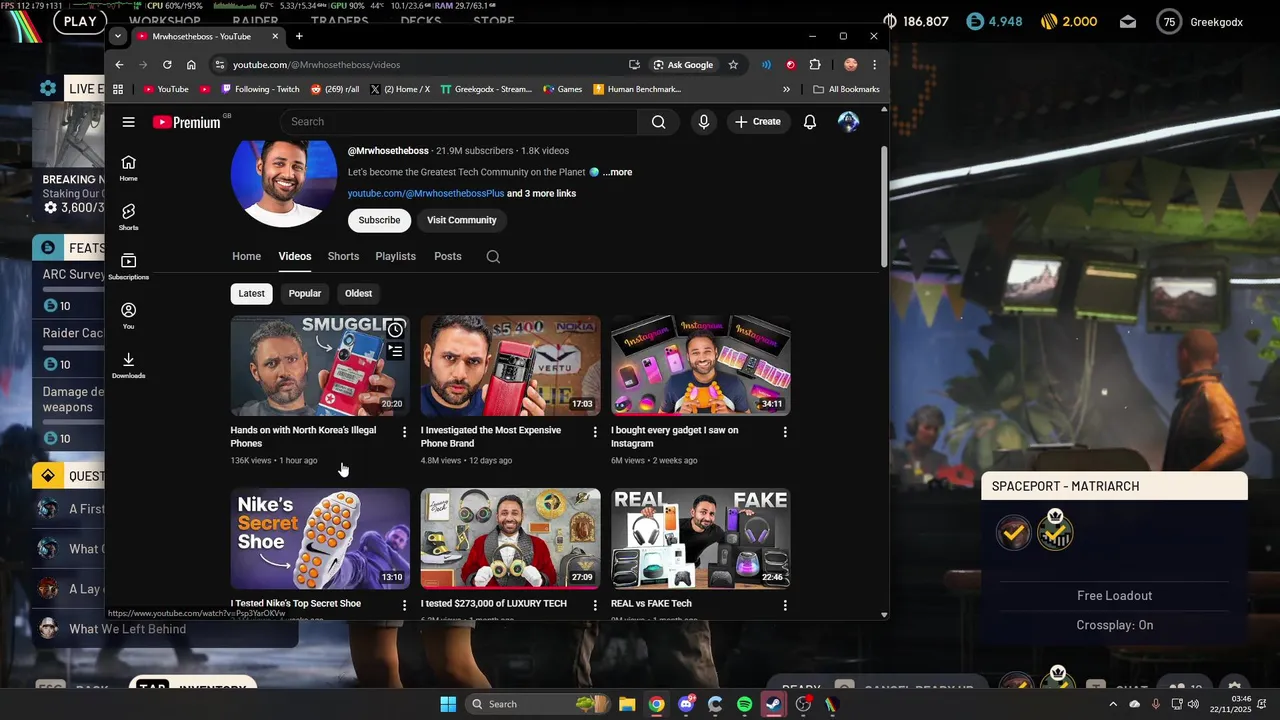Add North Korea video to Watch Later

tap(396, 330)
